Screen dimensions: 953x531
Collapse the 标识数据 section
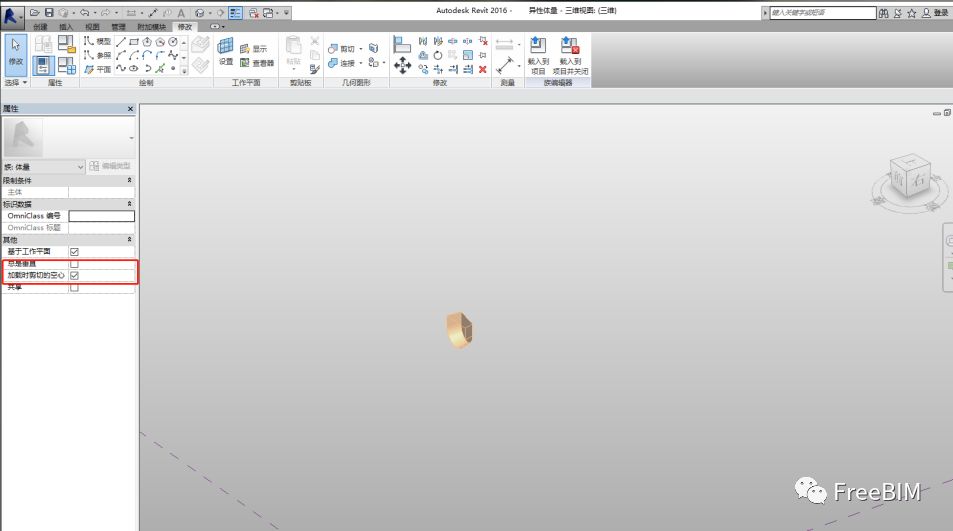[129, 204]
